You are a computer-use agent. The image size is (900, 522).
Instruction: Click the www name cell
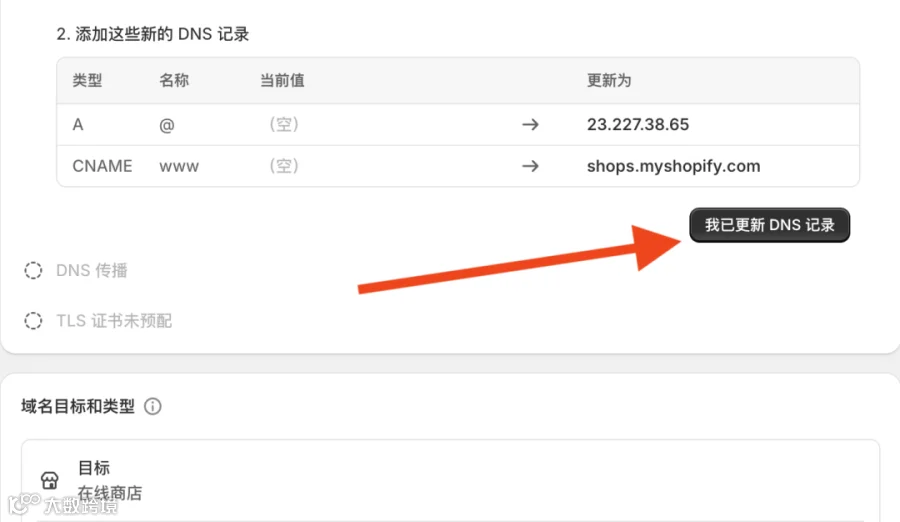179,167
